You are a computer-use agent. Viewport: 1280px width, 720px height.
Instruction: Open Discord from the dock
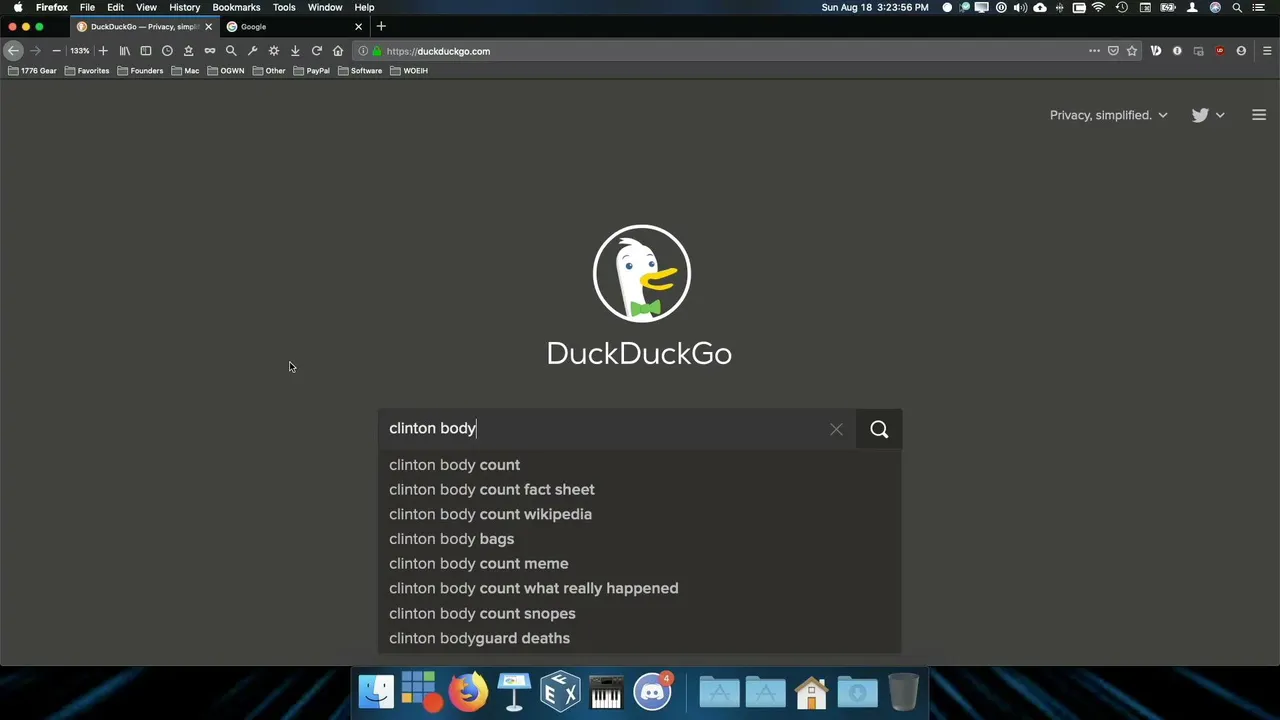[x=653, y=692]
